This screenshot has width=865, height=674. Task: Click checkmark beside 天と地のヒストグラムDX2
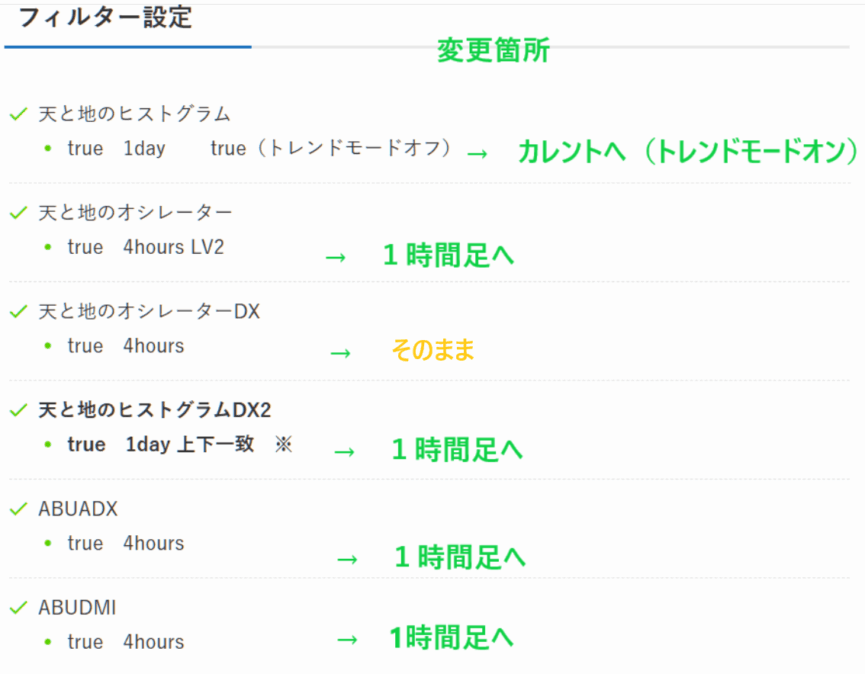coord(17,411)
